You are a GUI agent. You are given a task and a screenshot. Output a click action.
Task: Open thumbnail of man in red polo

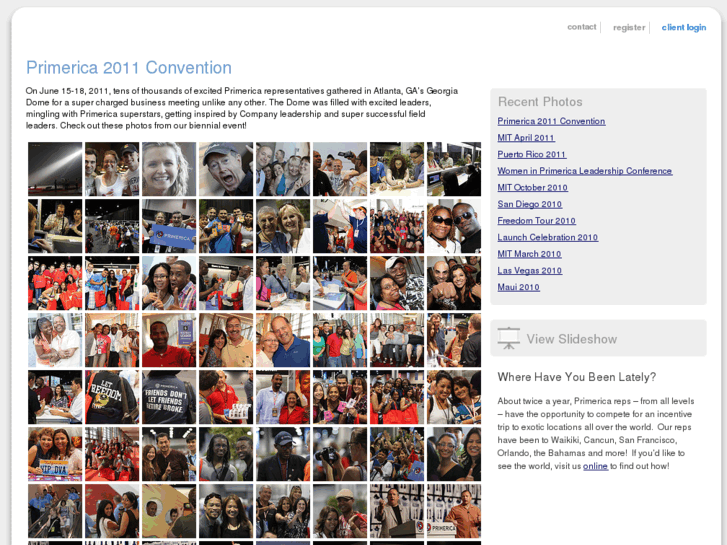coord(169,340)
